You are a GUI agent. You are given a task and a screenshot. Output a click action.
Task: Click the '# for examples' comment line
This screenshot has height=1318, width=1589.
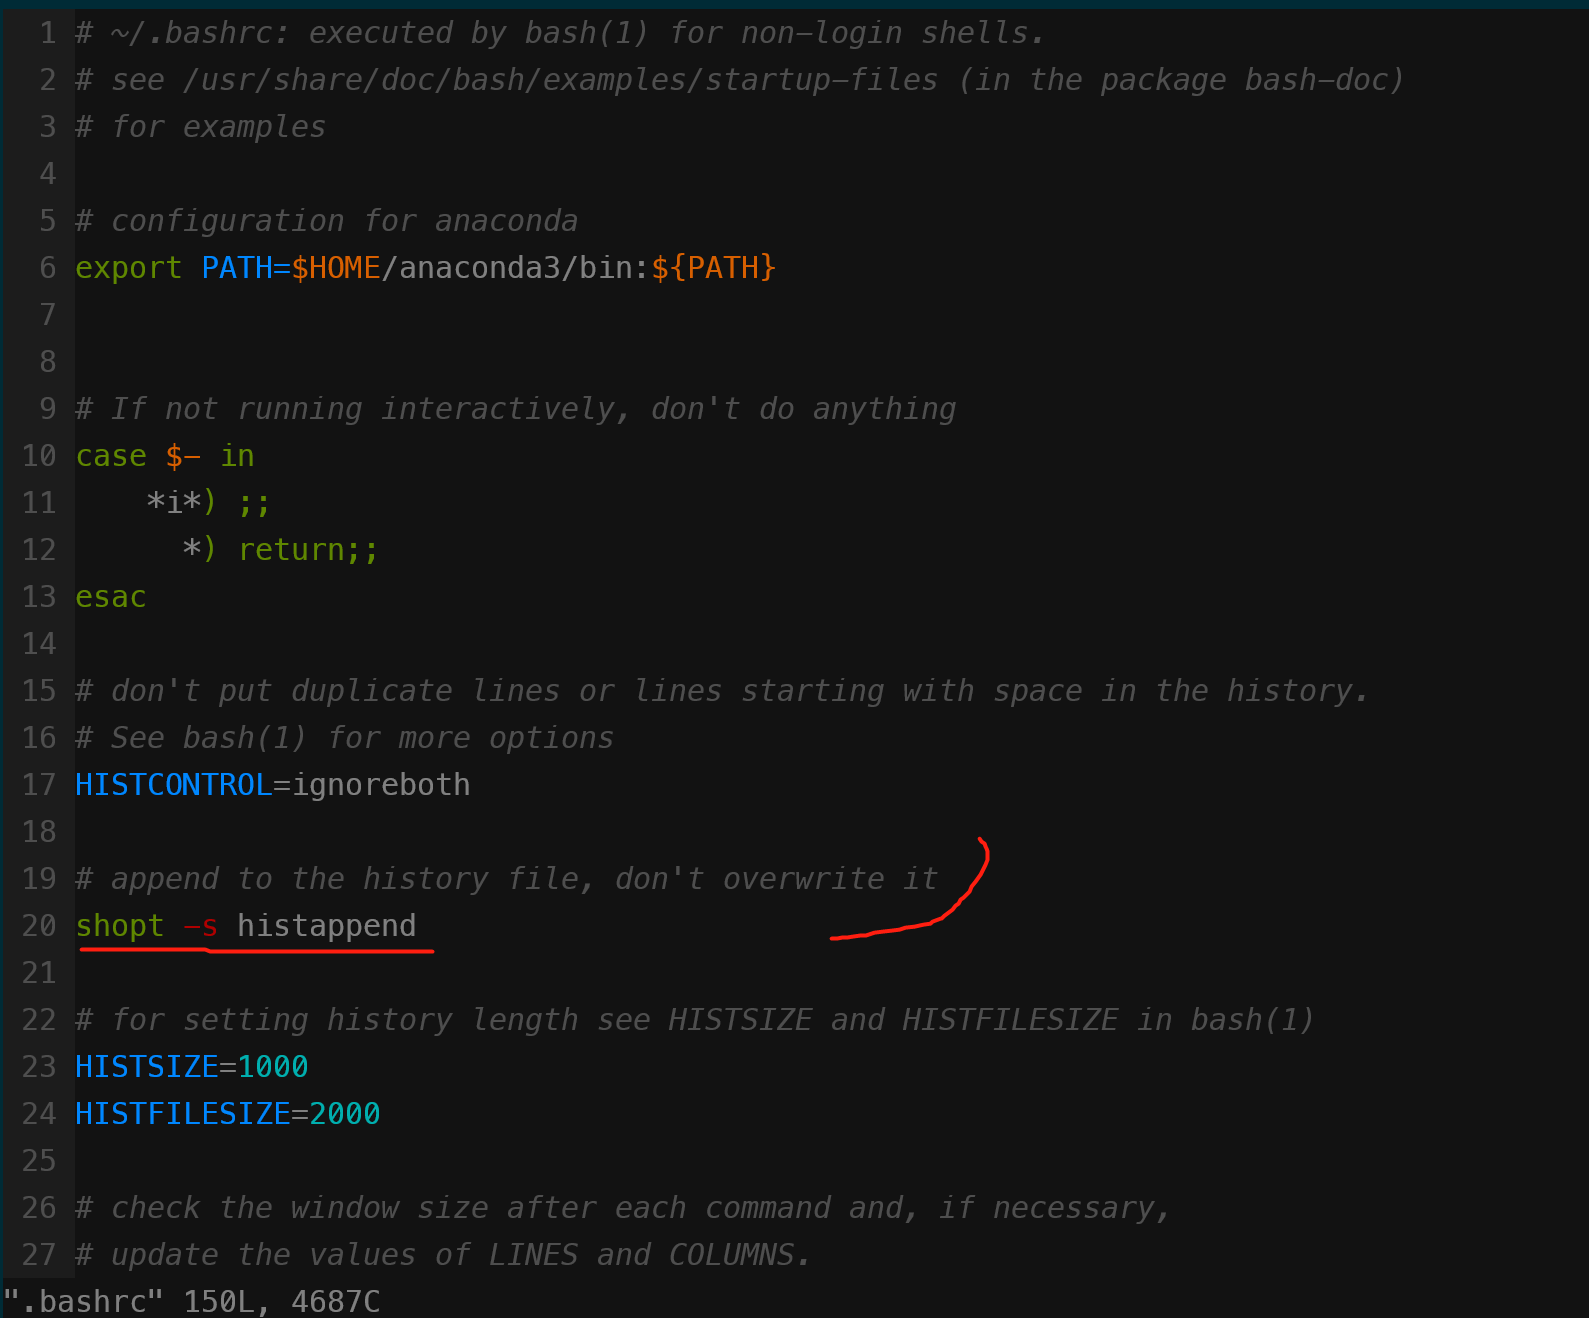pos(201,127)
